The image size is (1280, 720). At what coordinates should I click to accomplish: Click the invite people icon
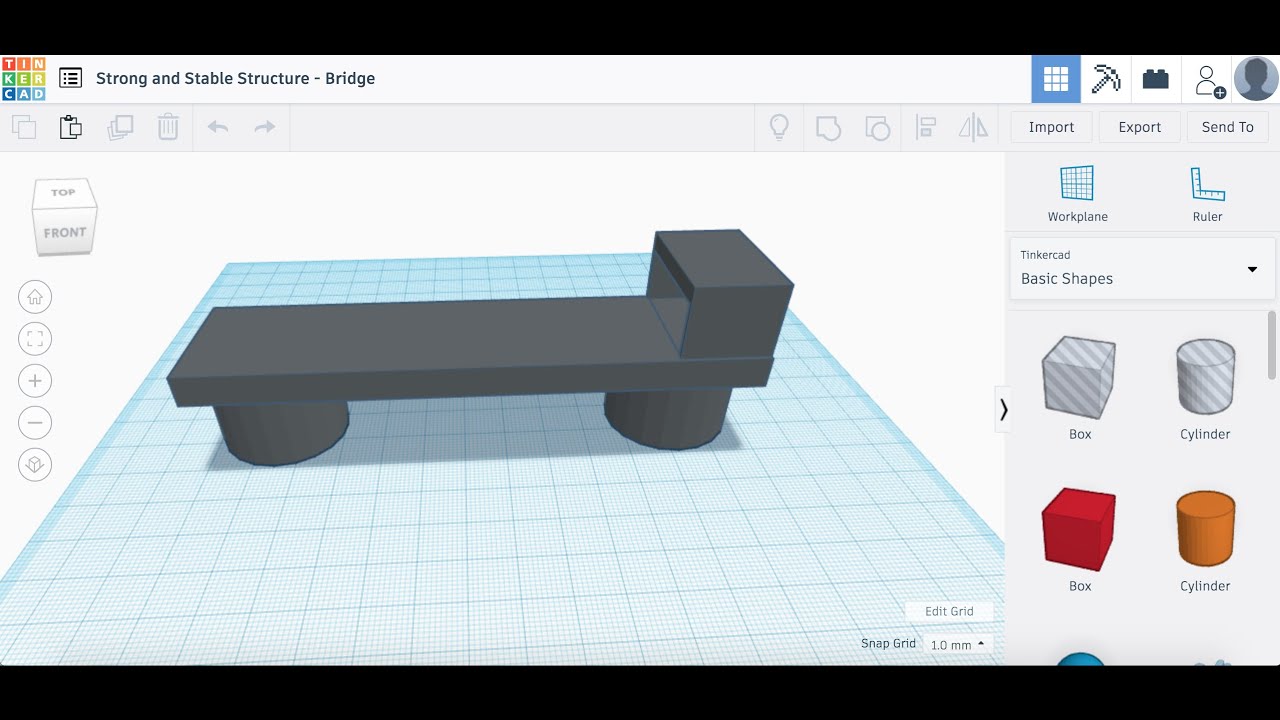coord(1209,80)
